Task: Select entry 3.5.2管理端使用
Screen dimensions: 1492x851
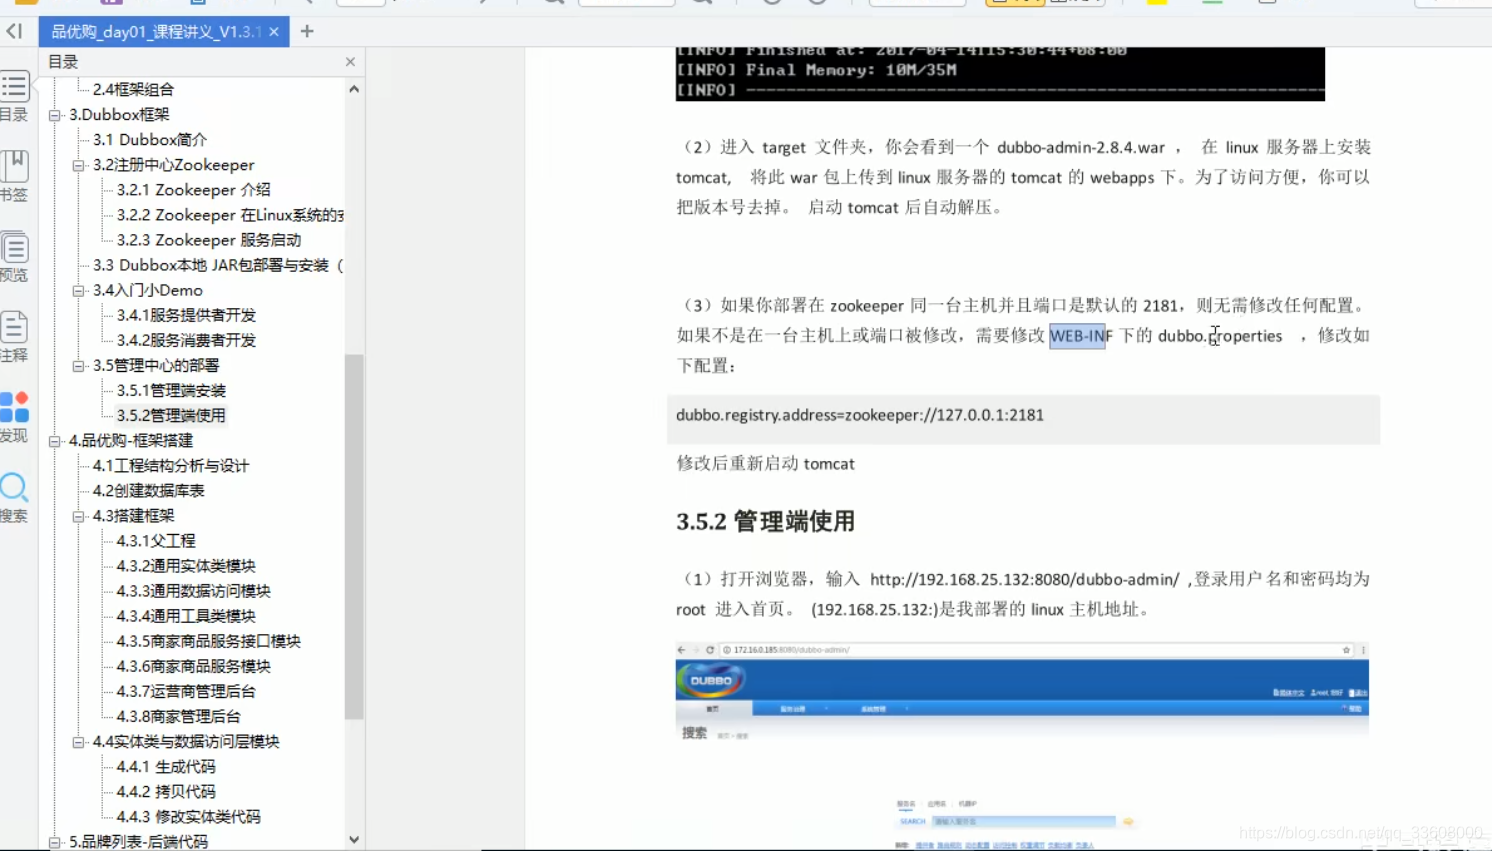Action: 171,415
